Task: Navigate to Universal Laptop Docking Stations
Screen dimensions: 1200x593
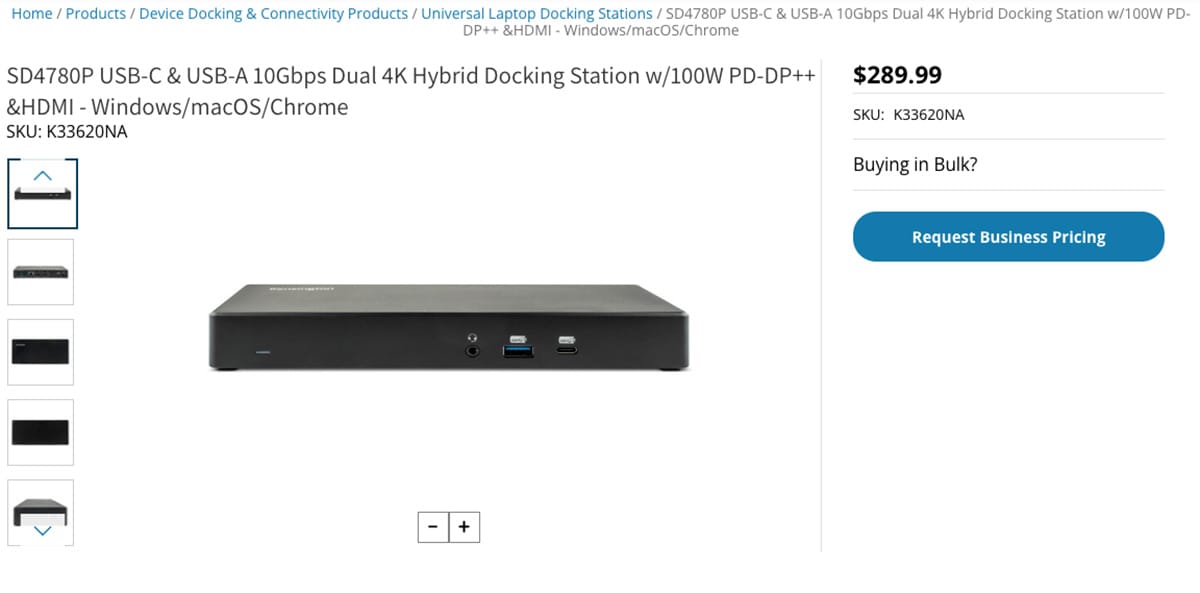Action: [536, 14]
